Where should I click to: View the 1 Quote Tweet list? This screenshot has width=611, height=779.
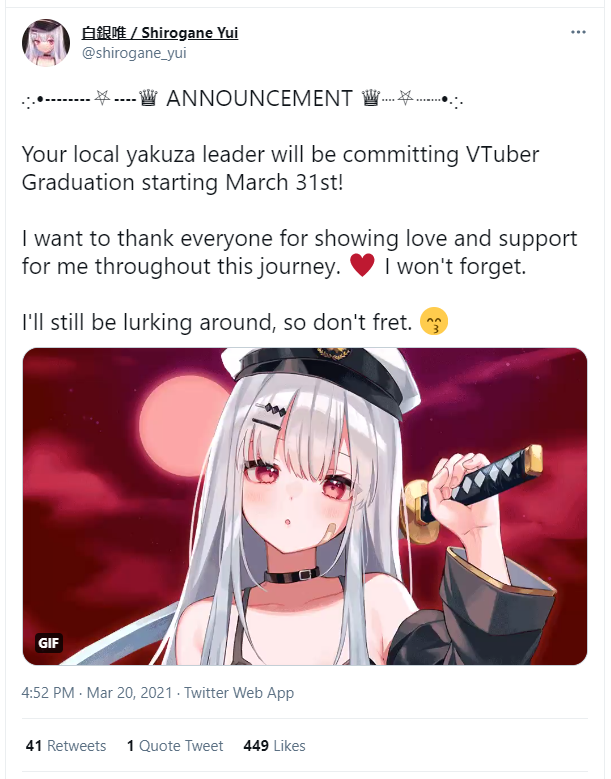pyautogui.click(x=175, y=746)
